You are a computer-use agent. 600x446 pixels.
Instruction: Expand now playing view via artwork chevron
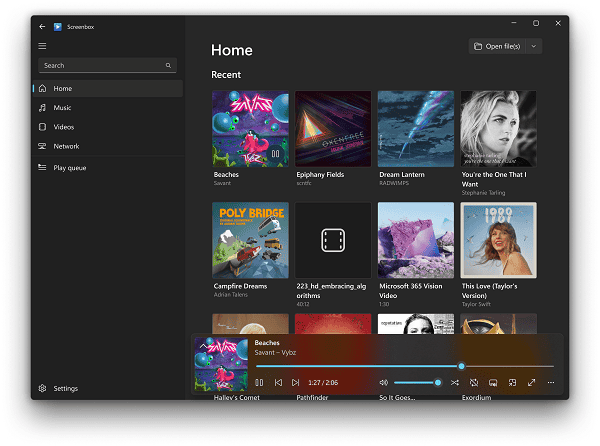[203, 346]
